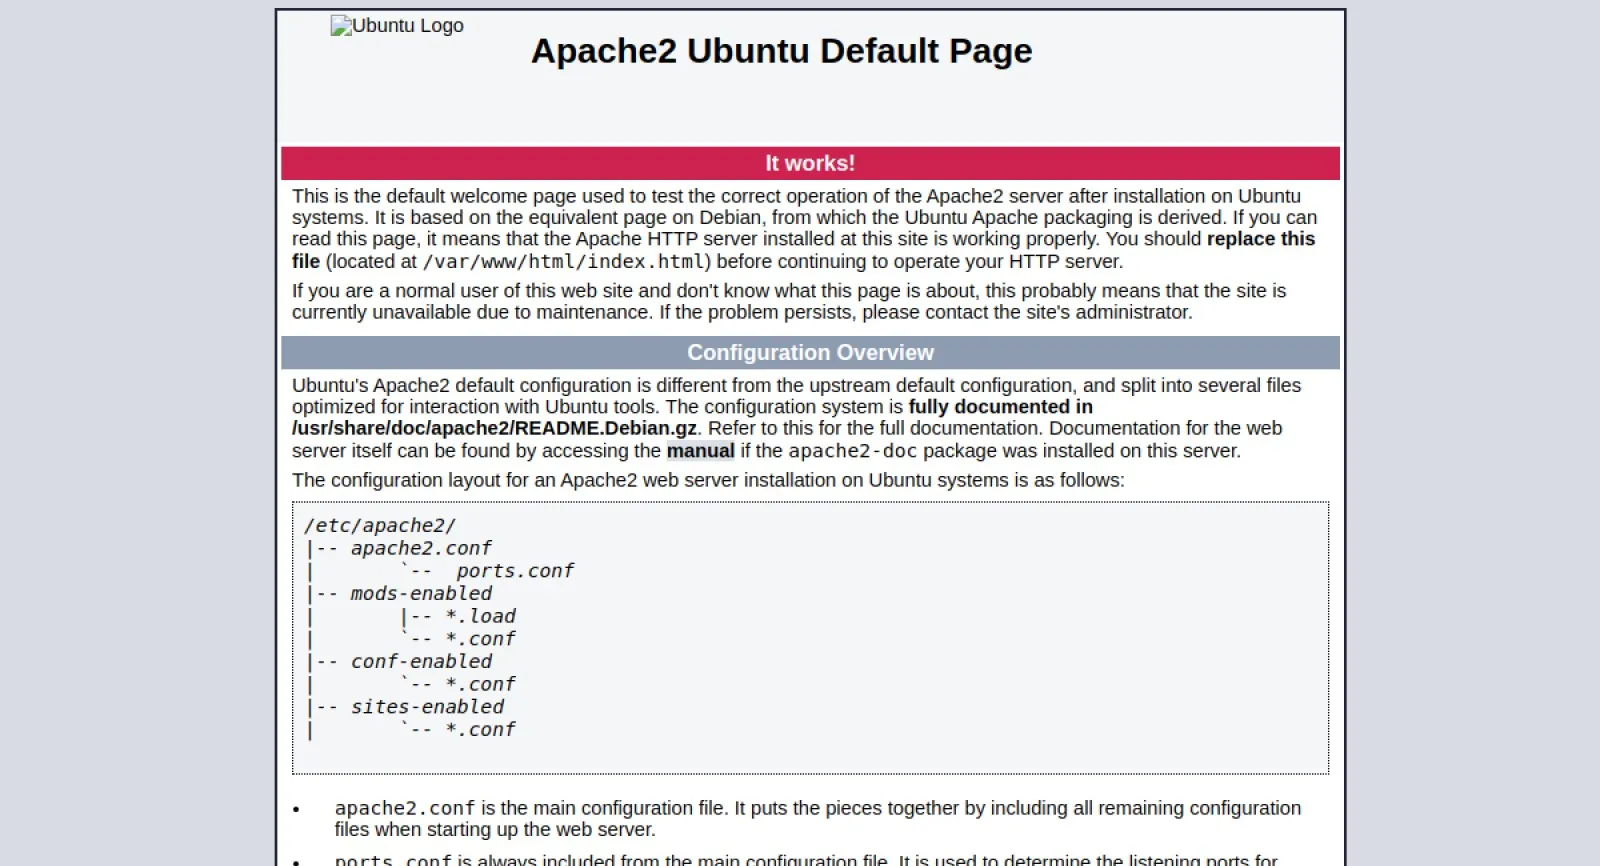Click the bold 'fully documented in' text
1600x866 pixels.
[1000, 407]
